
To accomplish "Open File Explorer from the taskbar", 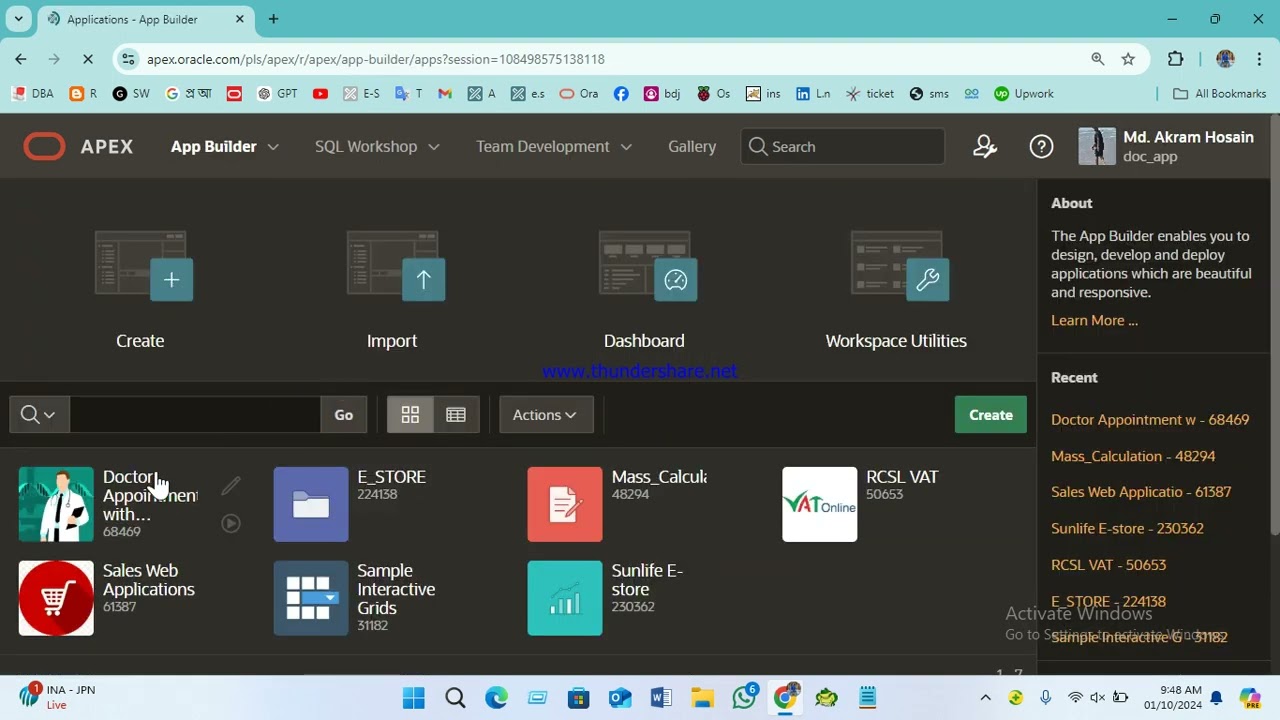I will pyautogui.click(x=702, y=698).
